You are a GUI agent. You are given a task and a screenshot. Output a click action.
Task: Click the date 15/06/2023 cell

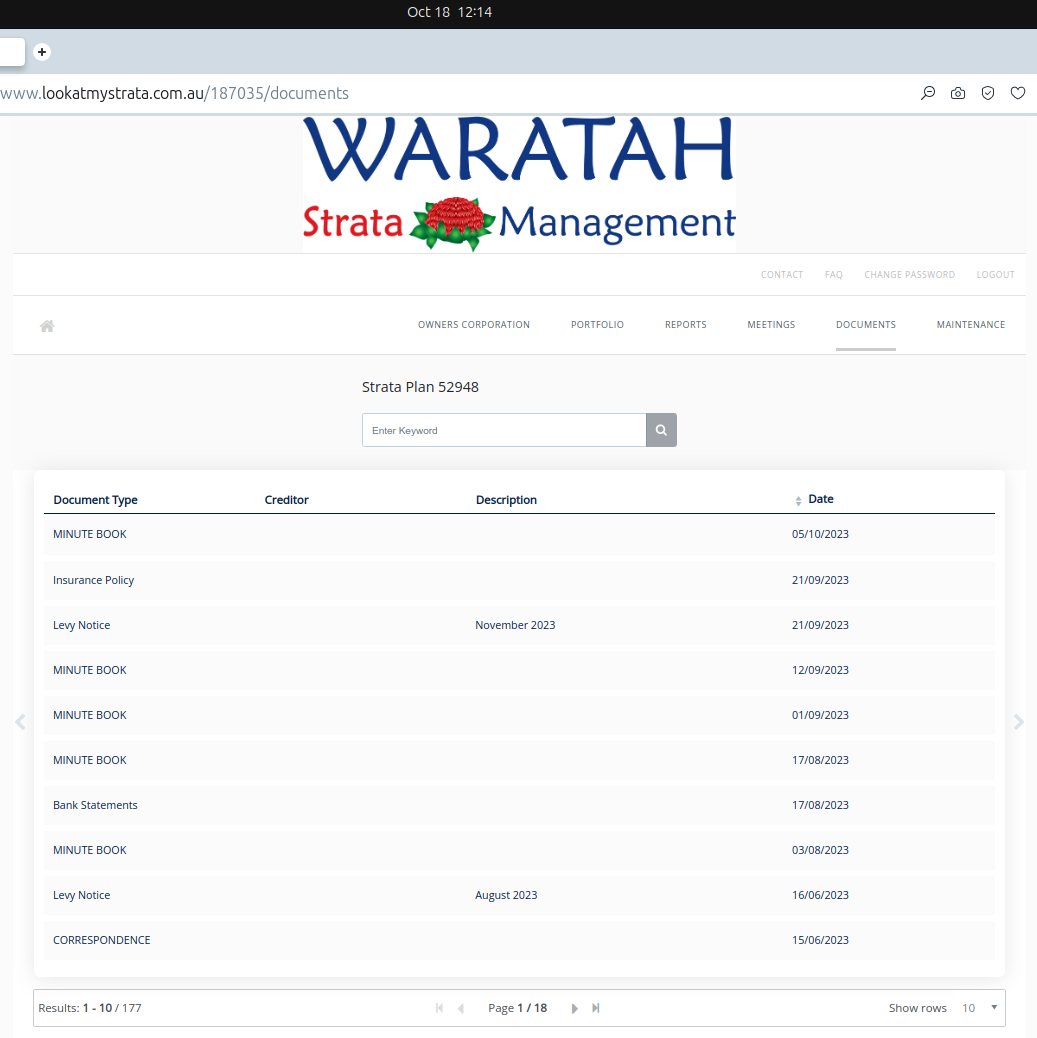(x=820, y=940)
